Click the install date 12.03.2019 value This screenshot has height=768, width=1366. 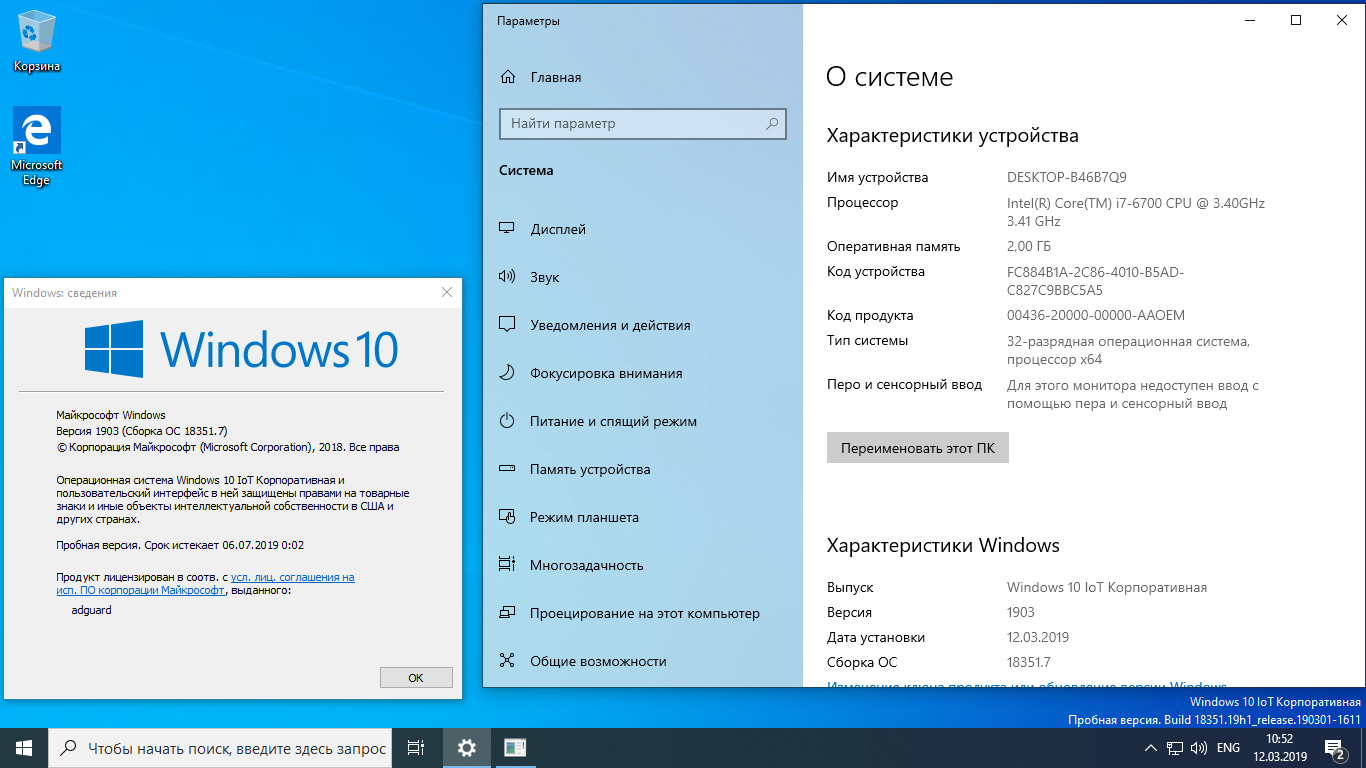click(1038, 637)
